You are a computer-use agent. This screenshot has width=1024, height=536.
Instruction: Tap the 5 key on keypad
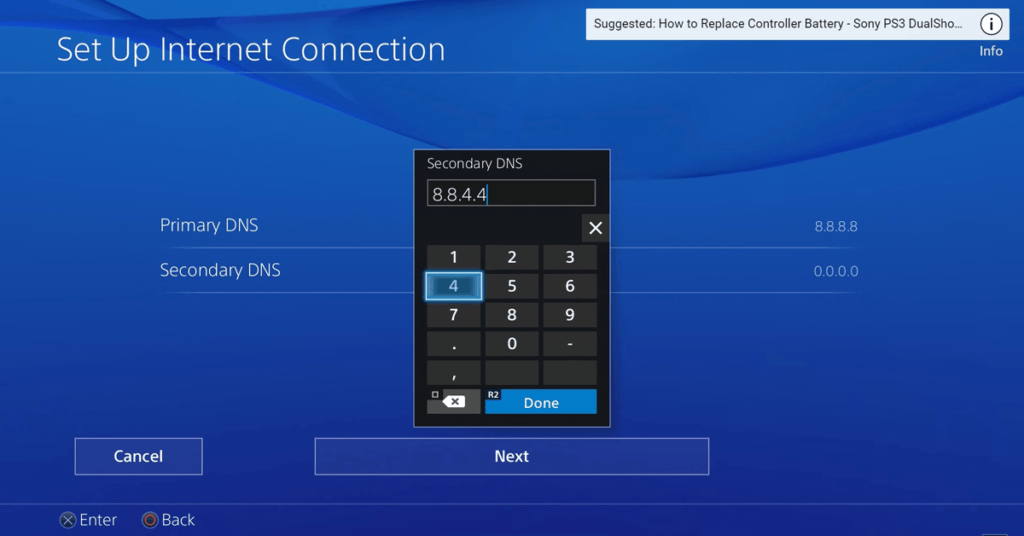pyautogui.click(x=512, y=286)
